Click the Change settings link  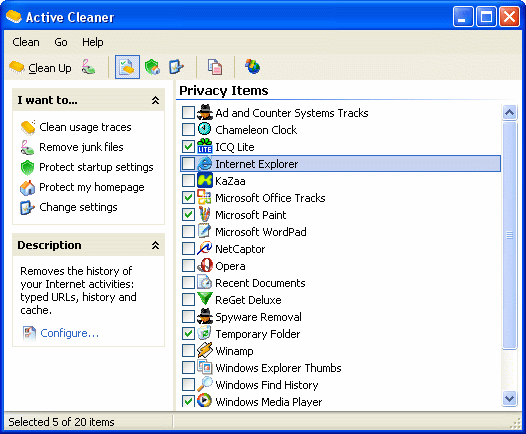(78, 208)
